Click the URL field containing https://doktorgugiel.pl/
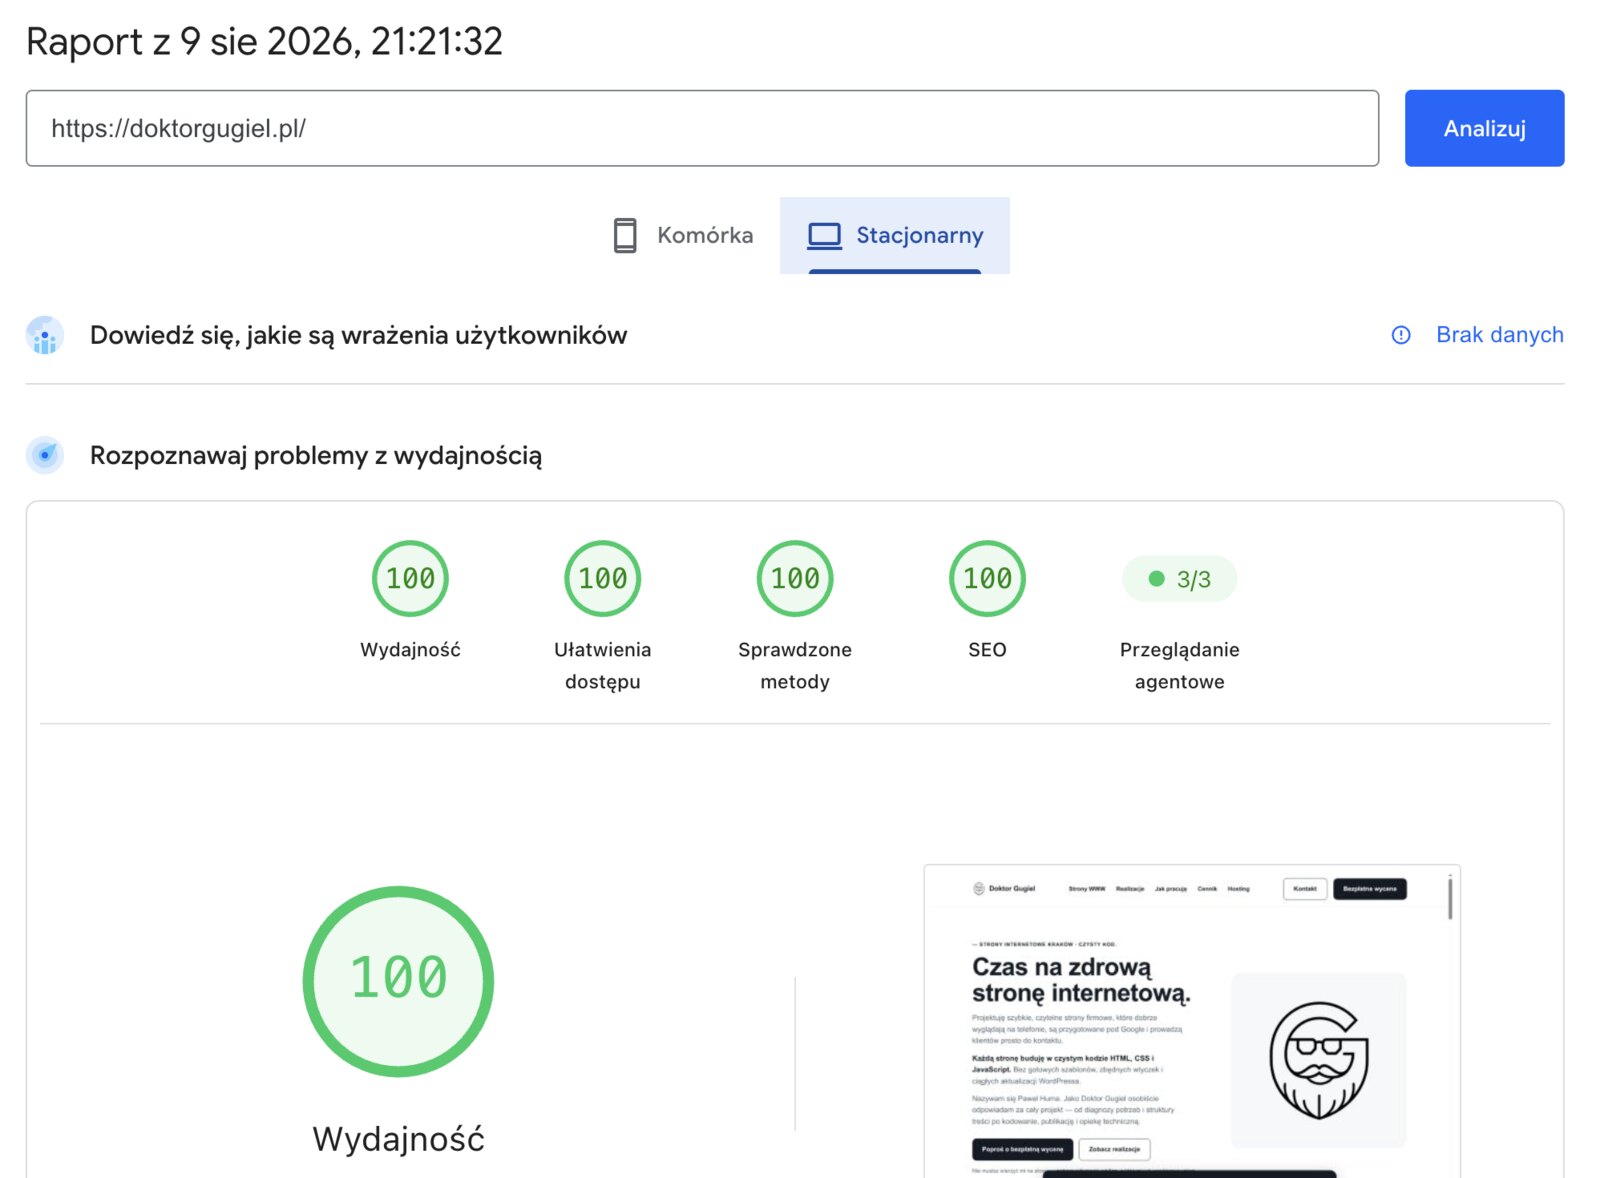This screenshot has height=1178, width=1600. point(702,128)
